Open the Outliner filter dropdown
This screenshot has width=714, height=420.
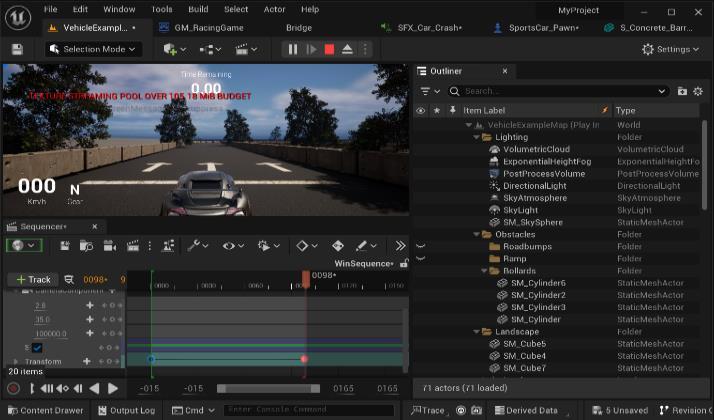(x=429, y=91)
